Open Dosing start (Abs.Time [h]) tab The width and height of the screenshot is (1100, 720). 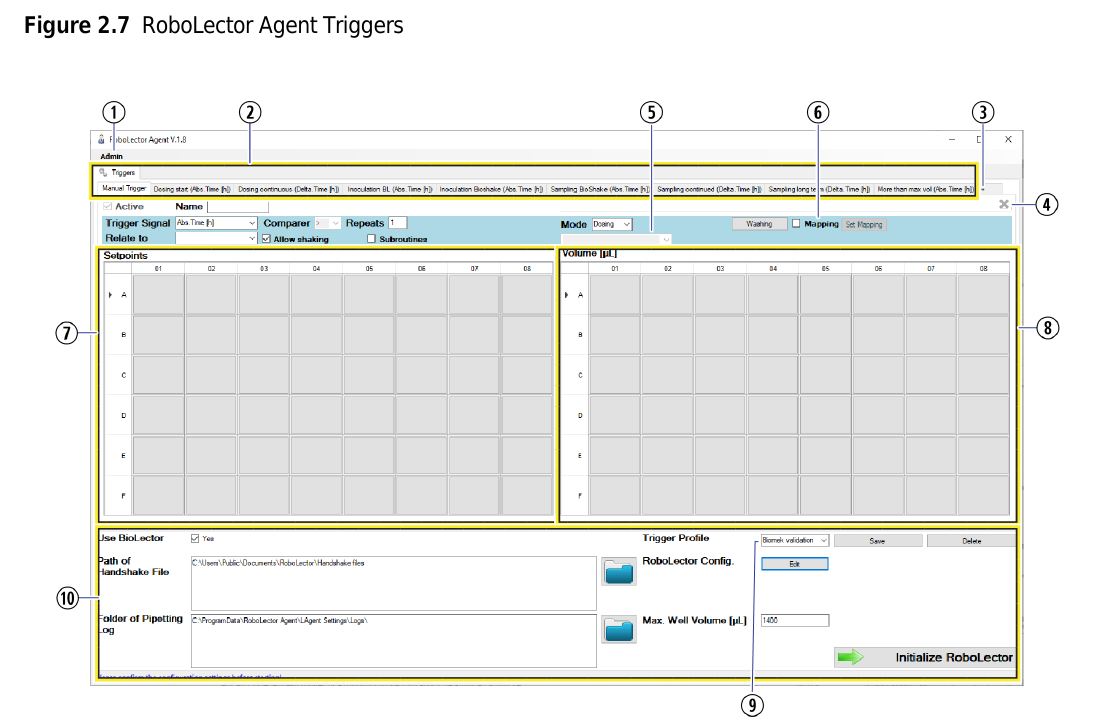click(x=192, y=189)
